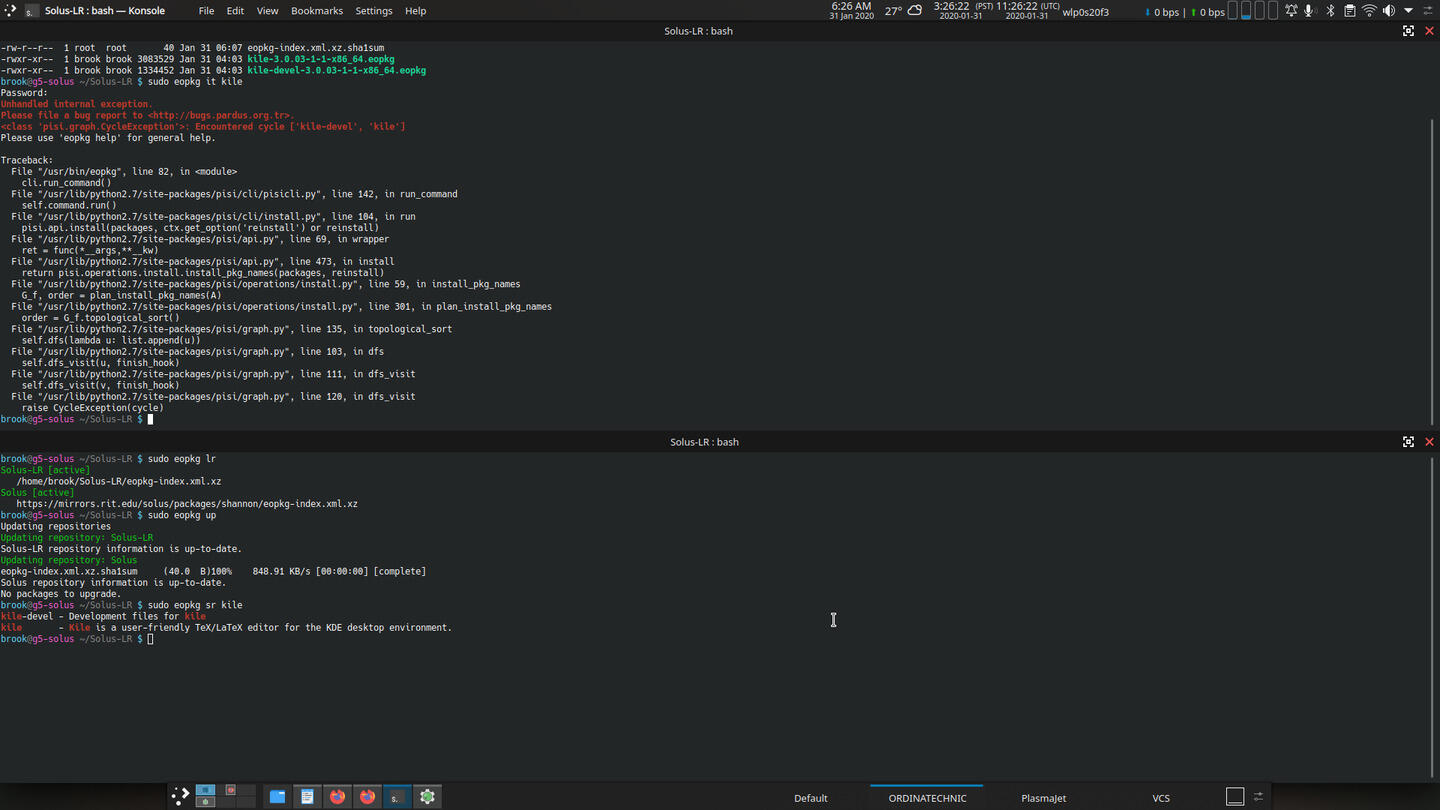Activate the first Firefox taskbar icon
Viewport: 1440px width, 810px height.
pos(337,796)
